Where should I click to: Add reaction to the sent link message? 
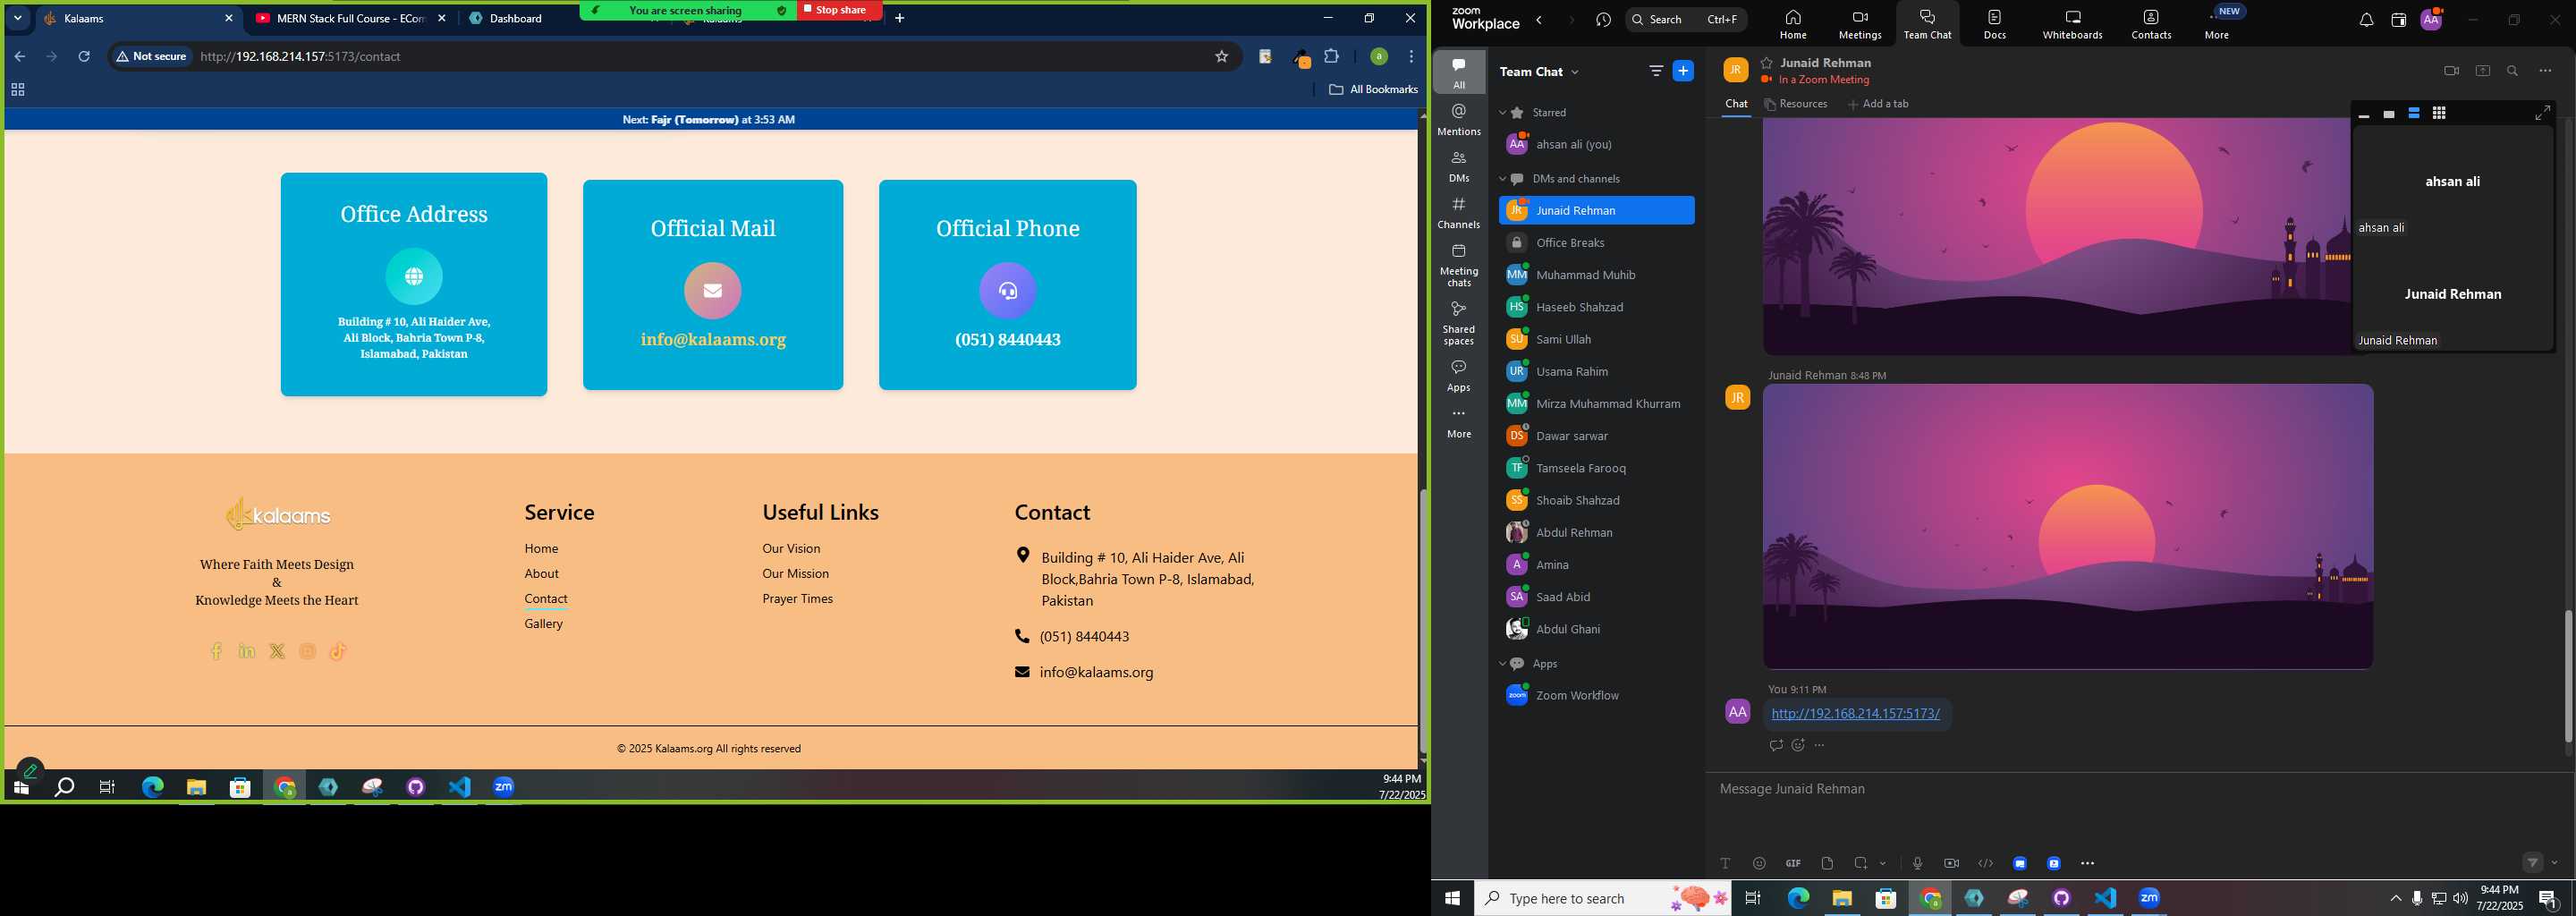coord(1798,745)
